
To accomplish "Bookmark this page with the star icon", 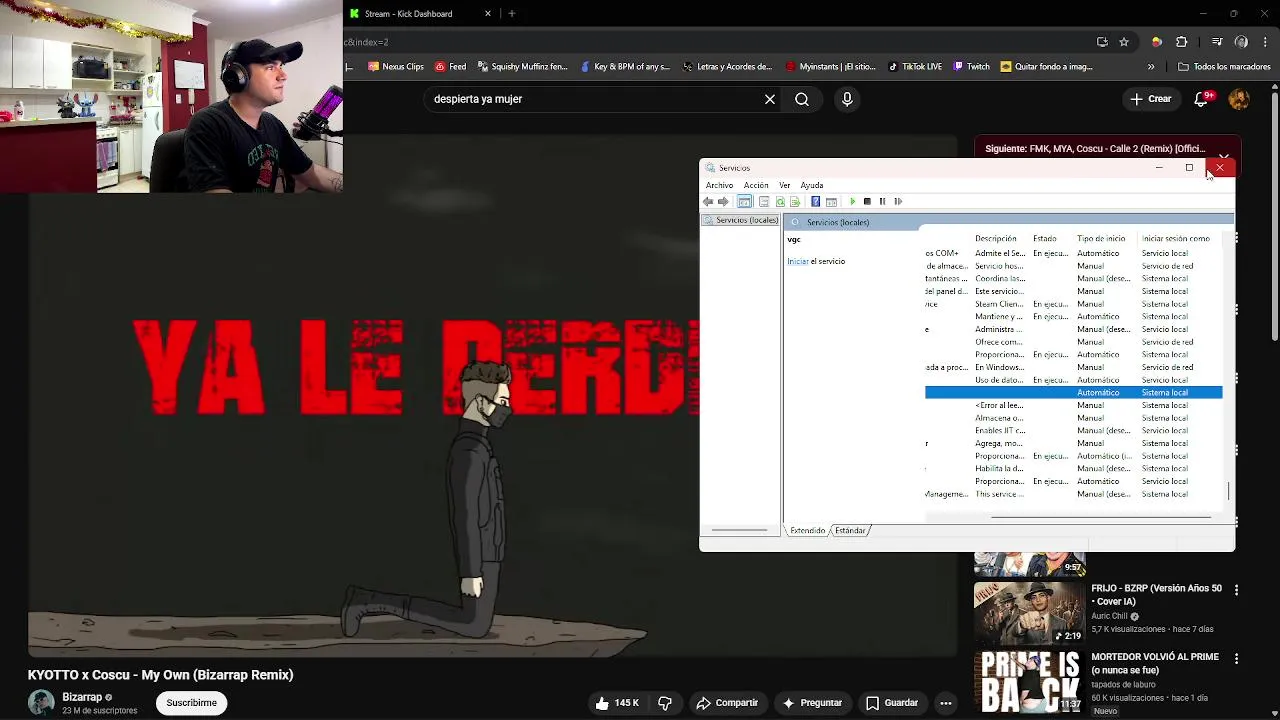I will (1124, 42).
